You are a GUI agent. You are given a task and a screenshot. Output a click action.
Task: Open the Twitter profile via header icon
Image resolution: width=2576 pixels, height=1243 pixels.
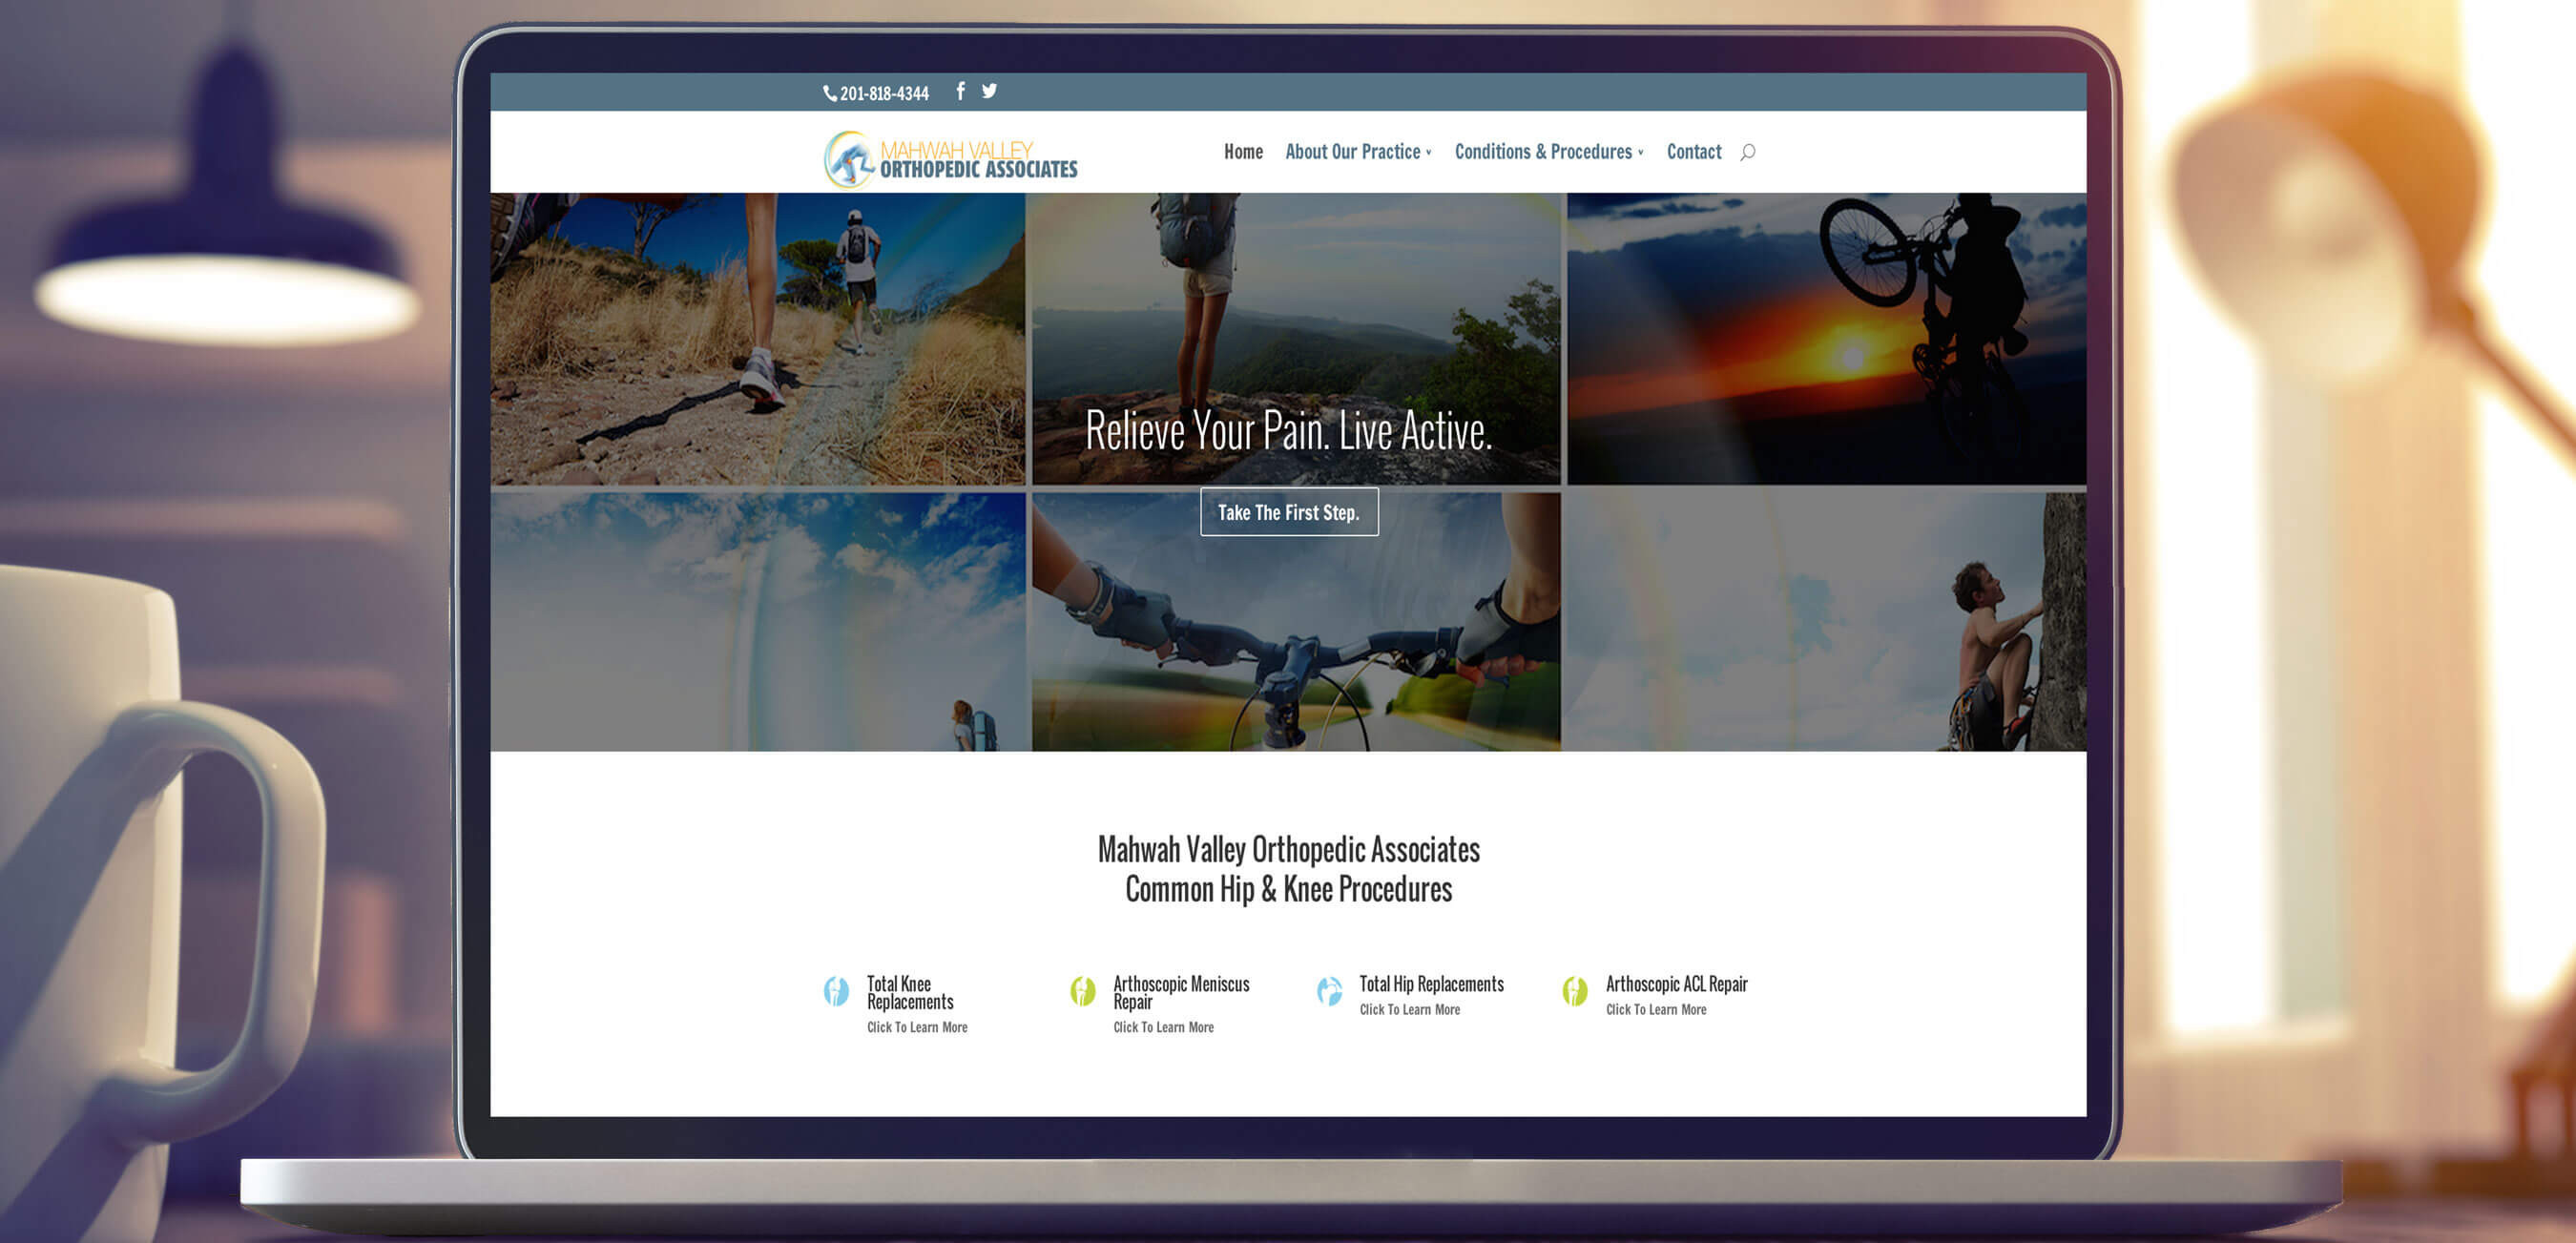pyautogui.click(x=988, y=91)
